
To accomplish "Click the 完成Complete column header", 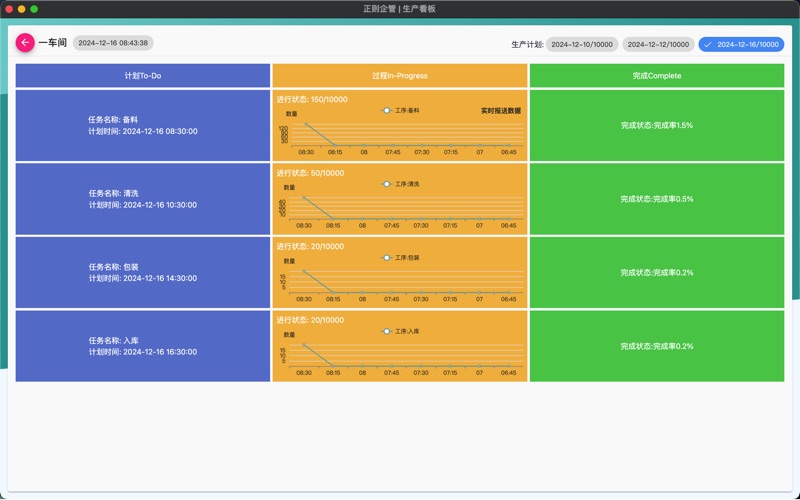I will (656, 76).
